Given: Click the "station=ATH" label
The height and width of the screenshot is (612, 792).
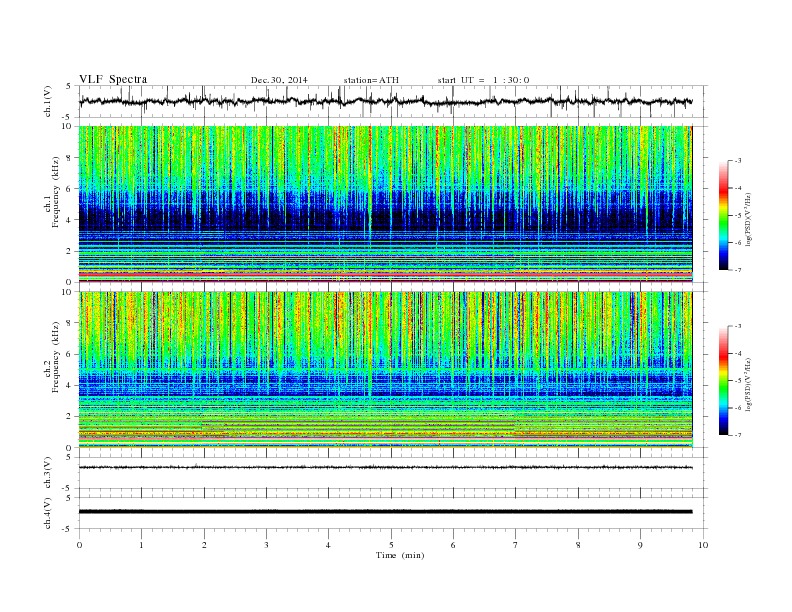Looking at the screenshot, I should (371, 80).
